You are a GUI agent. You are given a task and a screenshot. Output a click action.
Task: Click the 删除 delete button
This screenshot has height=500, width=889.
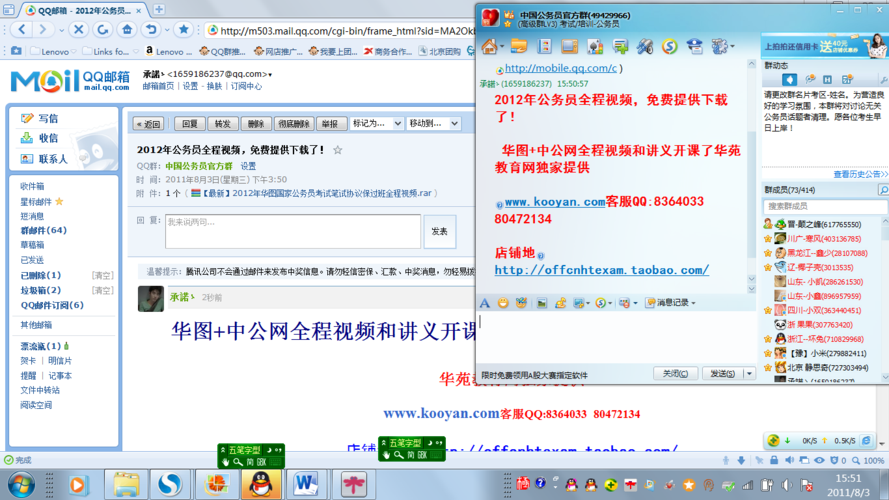(256, 124)
